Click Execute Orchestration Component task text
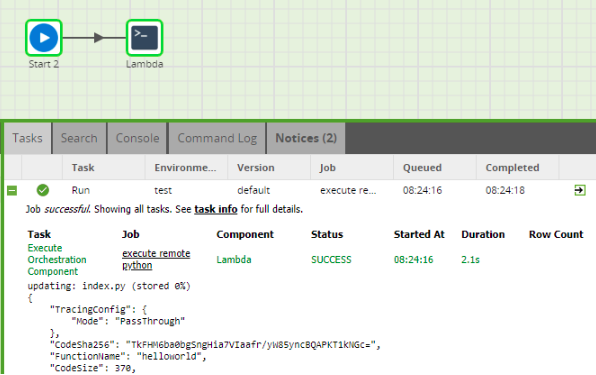 pyautogui.click(x=57, y=259)
